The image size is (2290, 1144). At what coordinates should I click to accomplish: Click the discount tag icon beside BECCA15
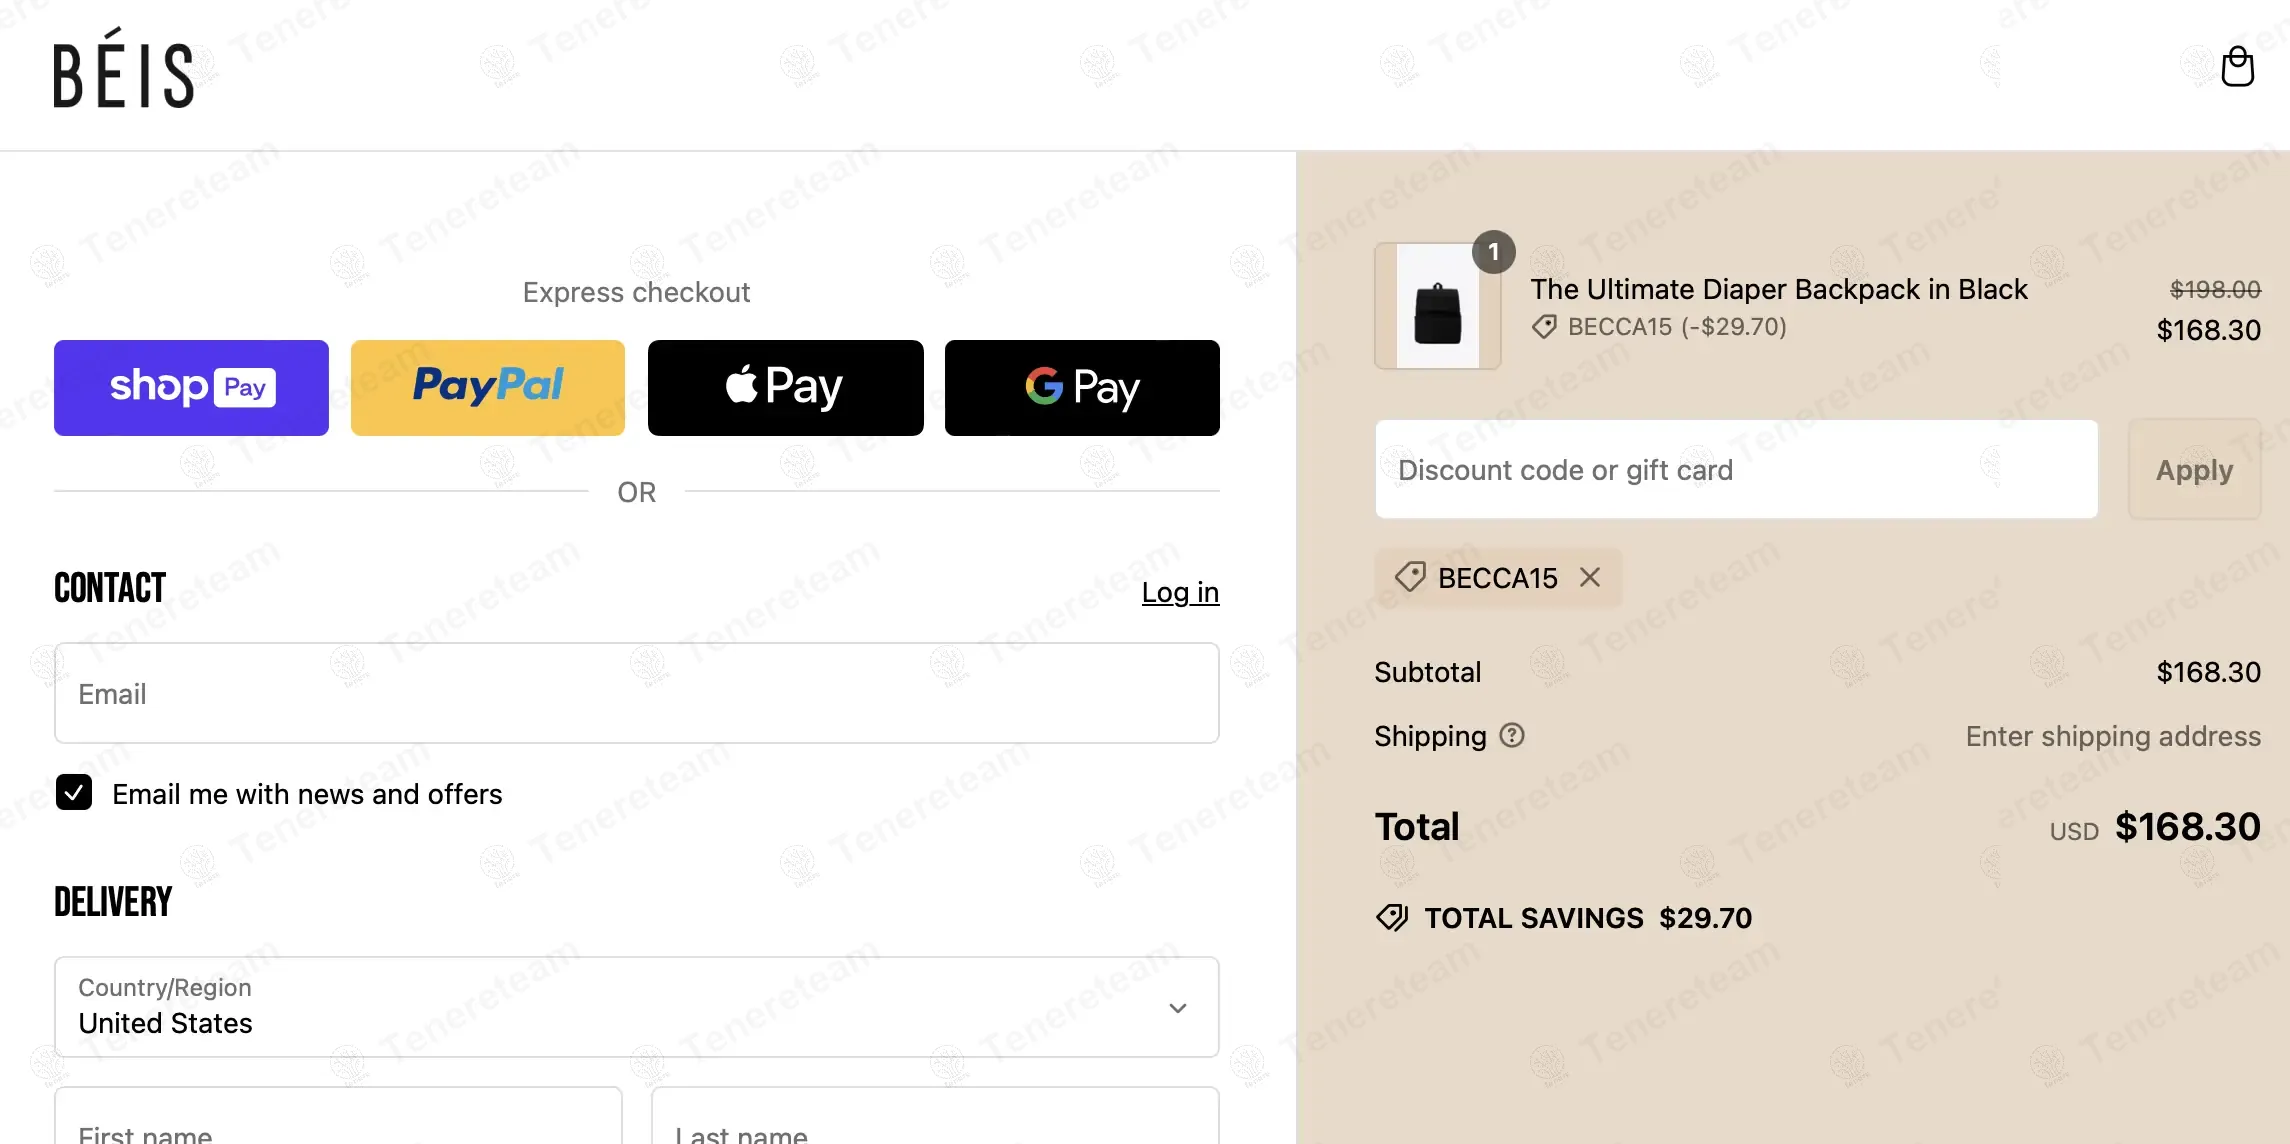[1544, 327]
